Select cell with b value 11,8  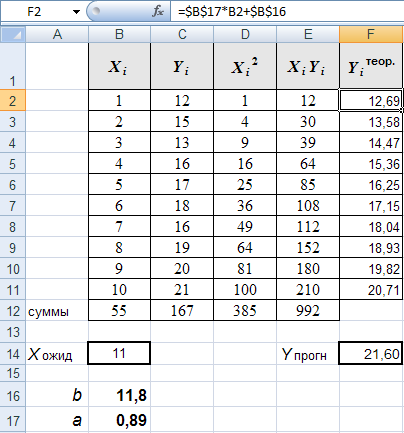click(x=119, y=395)
